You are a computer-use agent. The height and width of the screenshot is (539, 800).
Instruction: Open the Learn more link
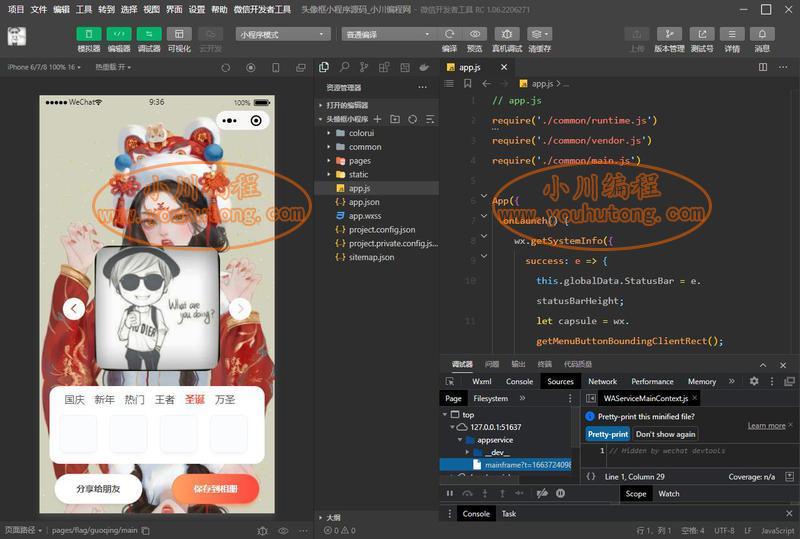(766, 426)
